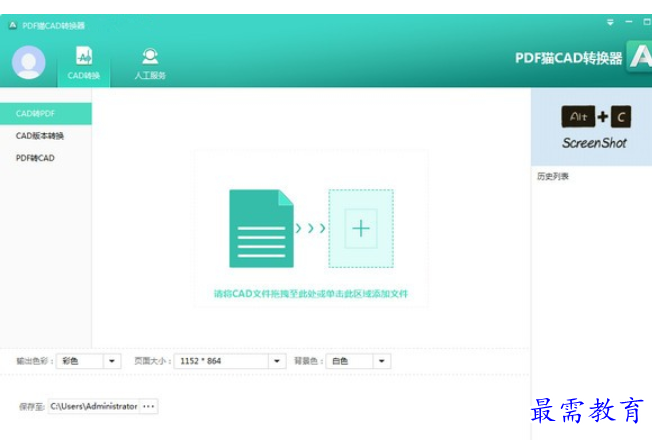652x442 pixels.
Task: Select CAD版本转换 in the sidebar
Action: point(40,136)
